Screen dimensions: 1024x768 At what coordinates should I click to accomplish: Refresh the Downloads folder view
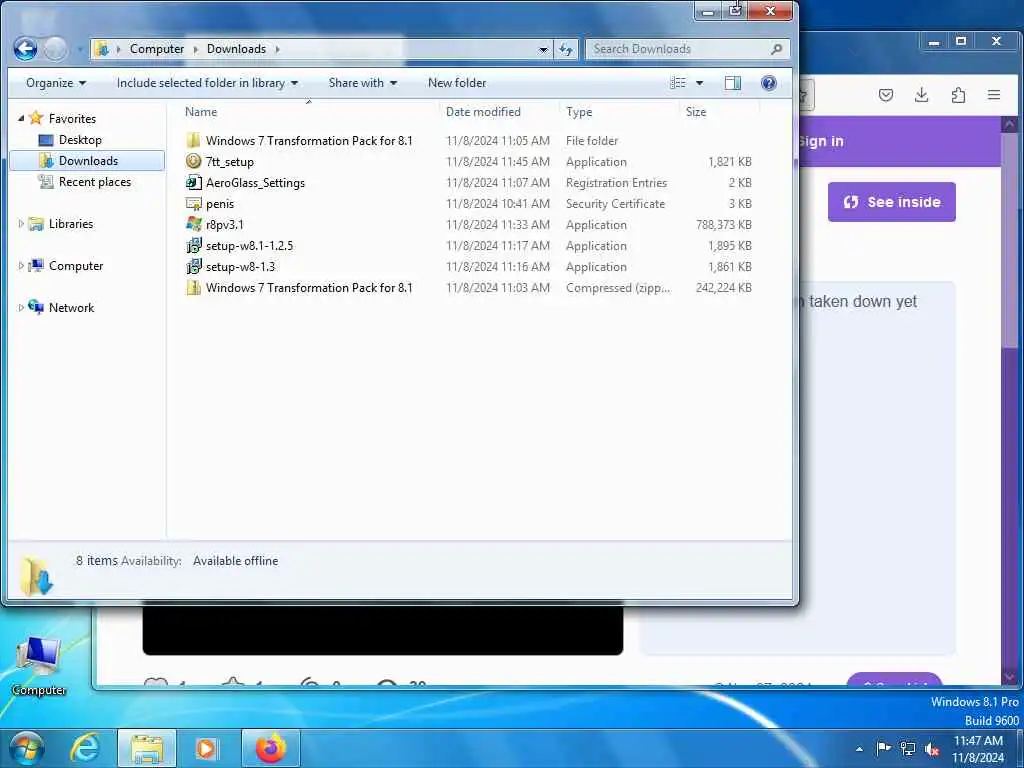click(x=566, y=49)
